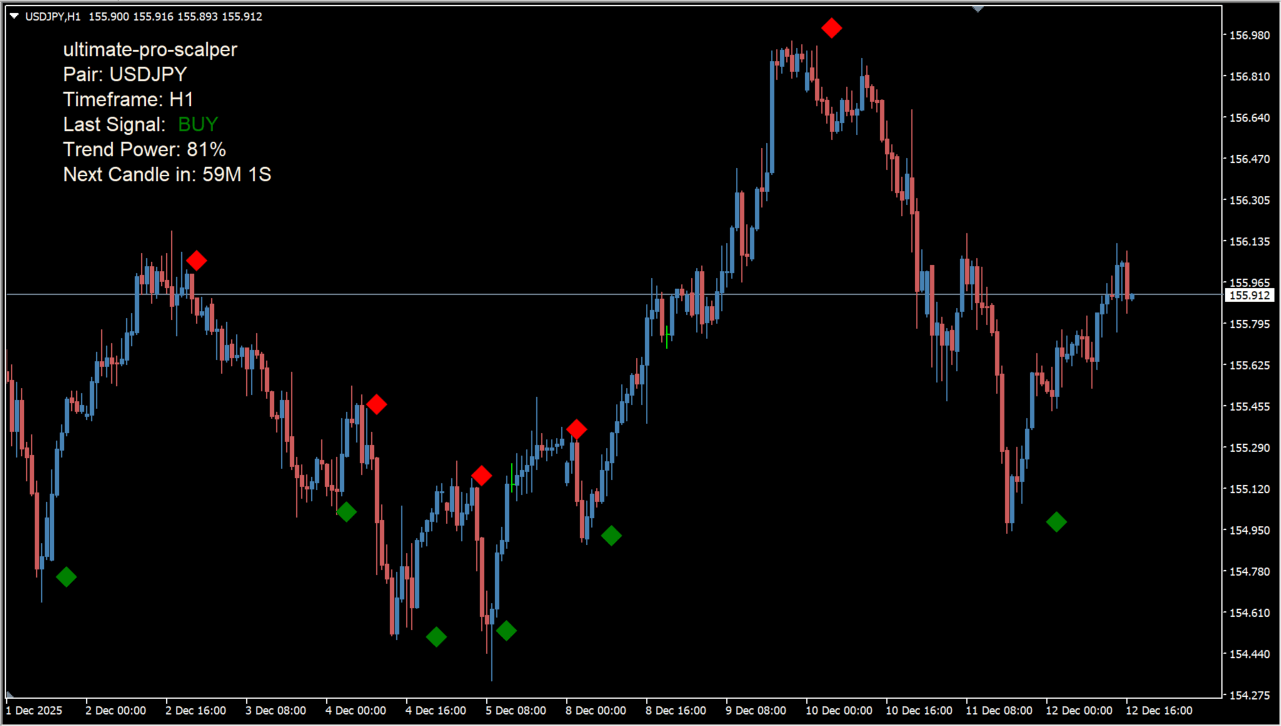Click the red sell diamond above the chart peak
Image resolution: width=1281 pixels, height=726 pixels.
[831, 28]
